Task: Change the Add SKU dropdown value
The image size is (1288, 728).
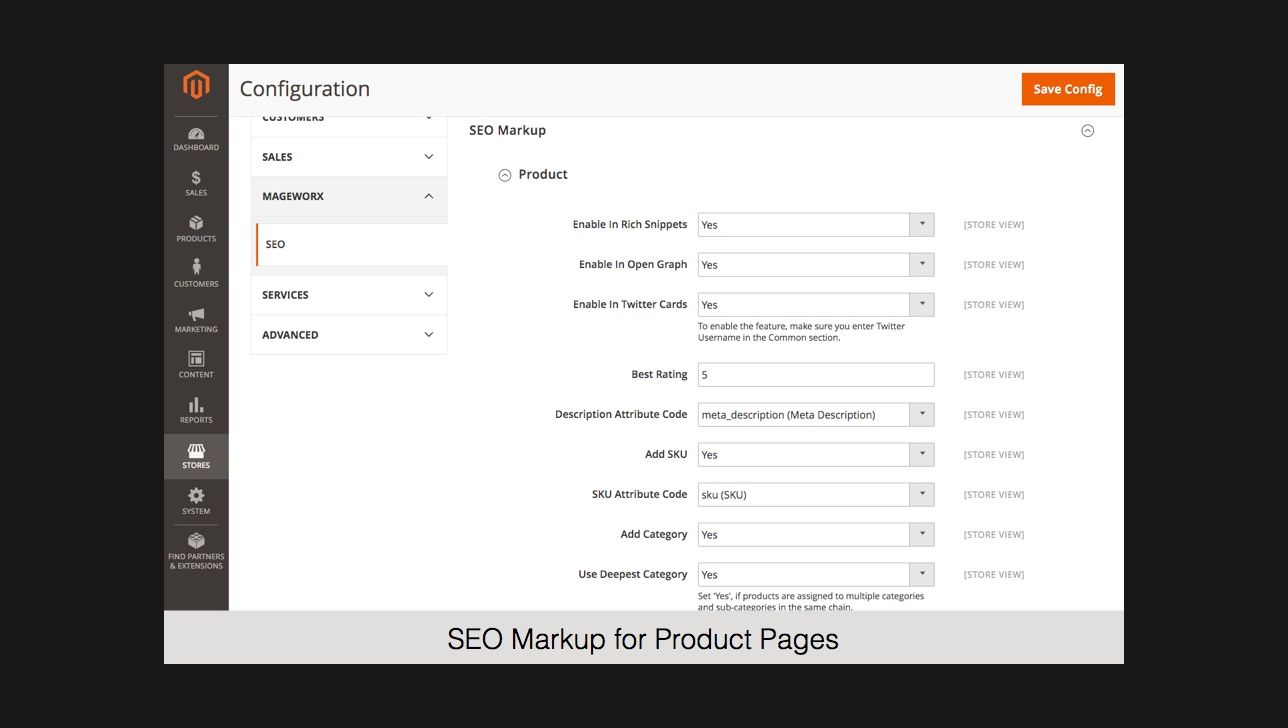Action: (815, 455)
